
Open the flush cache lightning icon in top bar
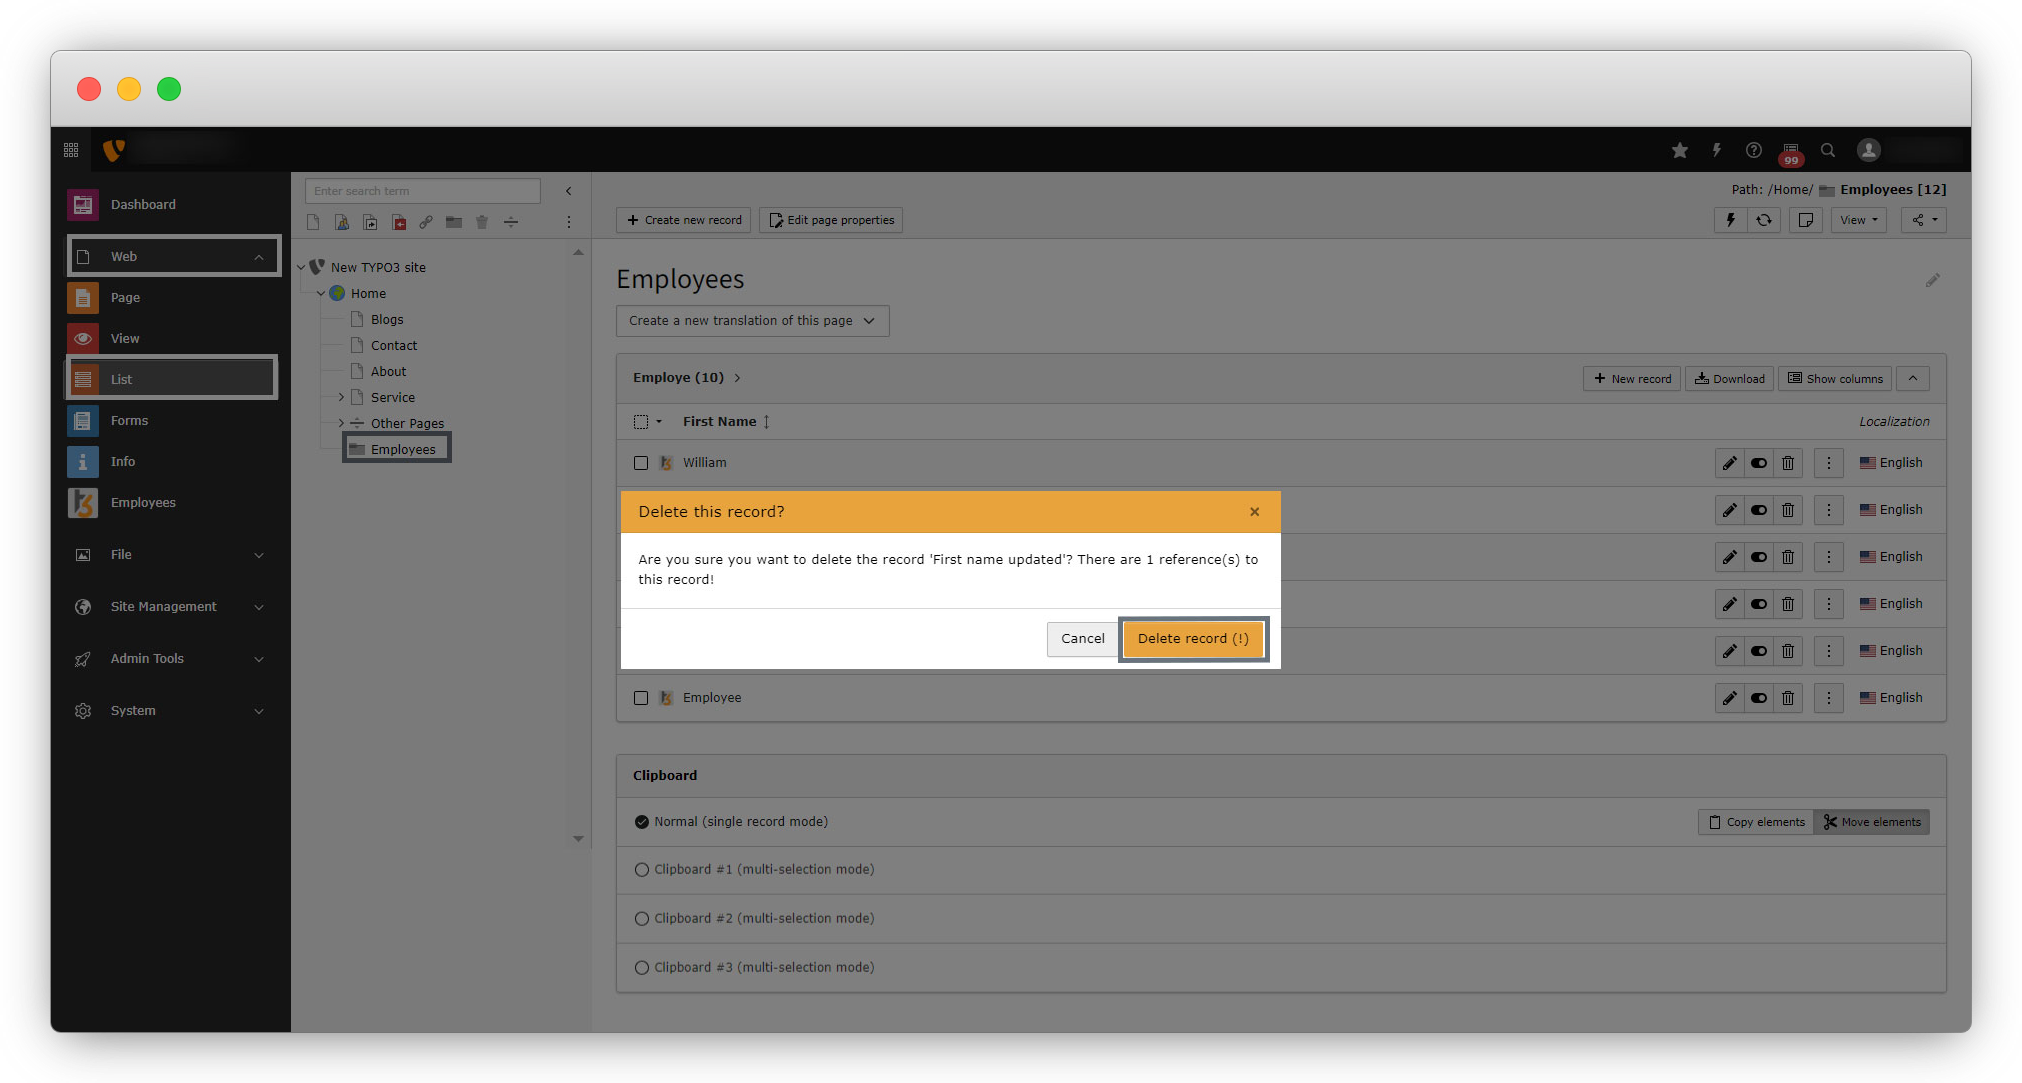[x=1717, y=150]
